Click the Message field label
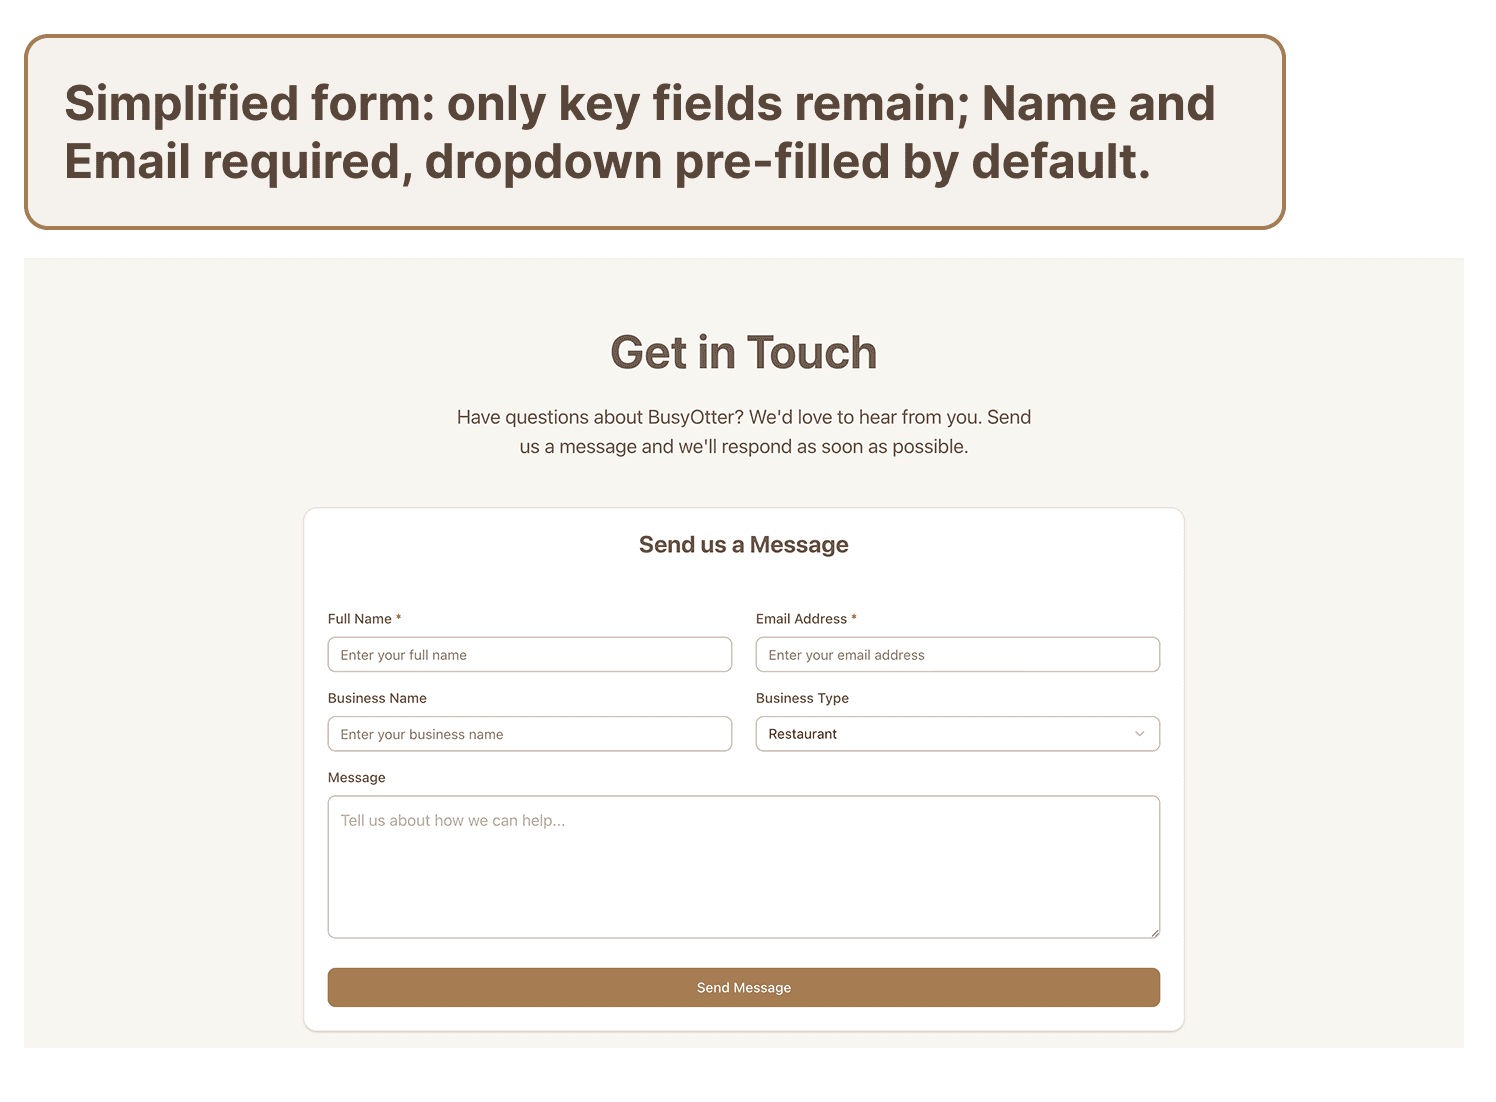Viewport: 1496px width, 1102px height. [357, 777]
